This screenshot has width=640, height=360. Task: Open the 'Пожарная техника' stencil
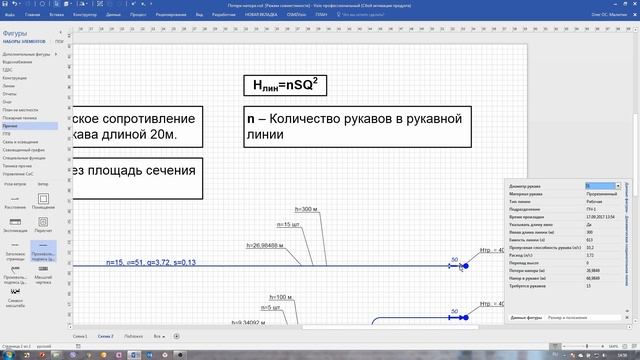20,118
